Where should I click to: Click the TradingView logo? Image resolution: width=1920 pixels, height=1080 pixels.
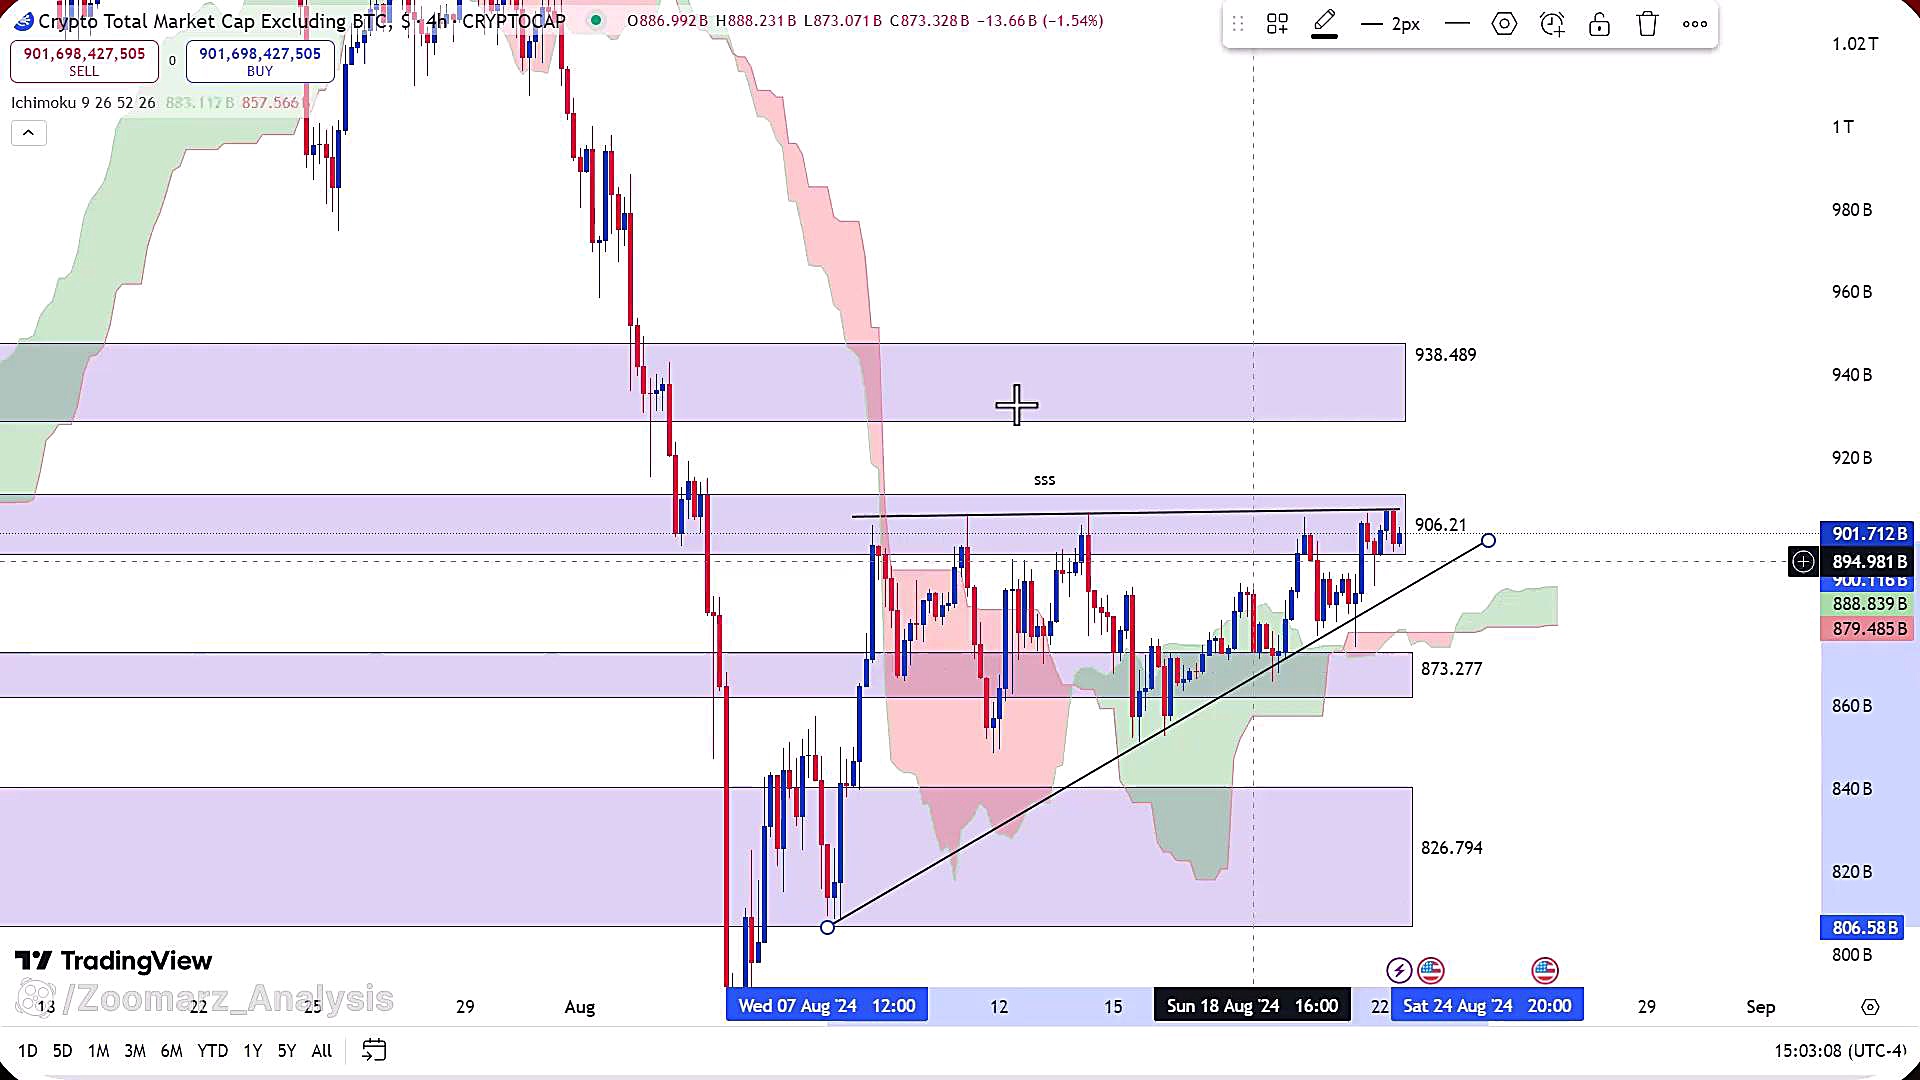(x=113, y=961)
